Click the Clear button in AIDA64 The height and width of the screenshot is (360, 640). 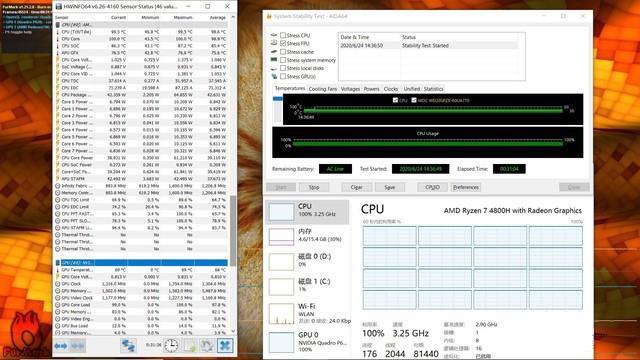pyautogui.click(x=356, y=187)
